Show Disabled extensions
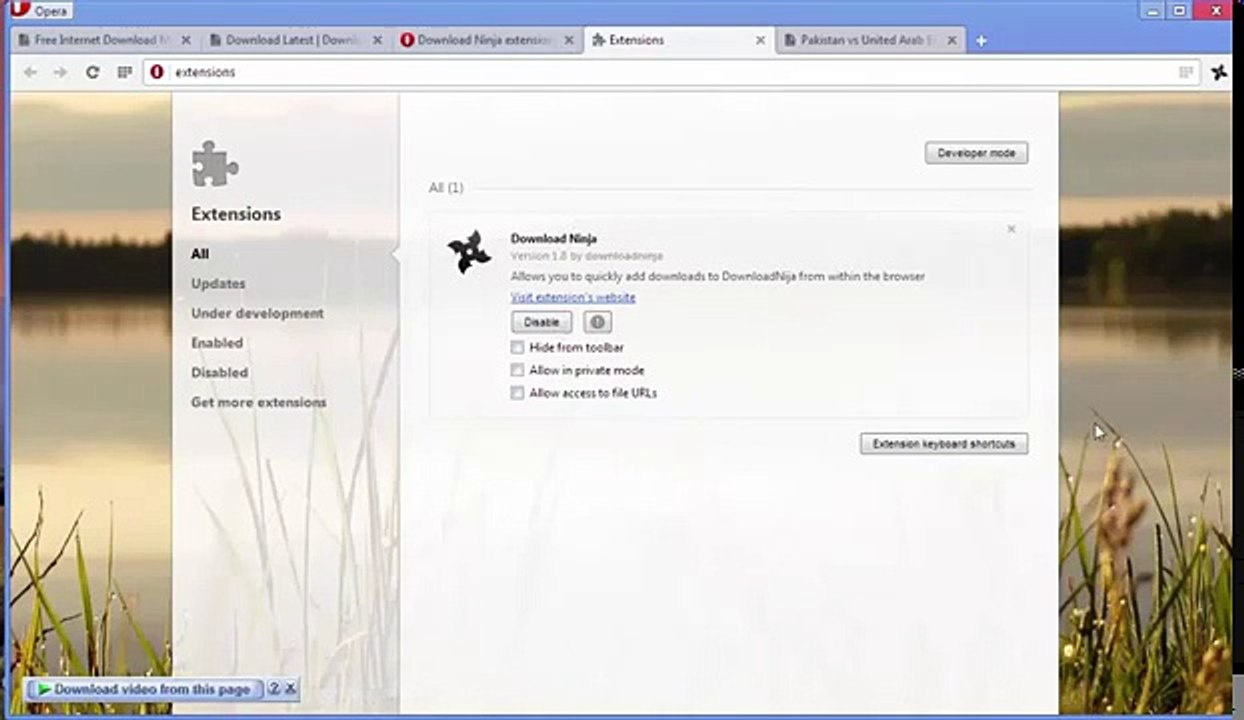 coord(219,372)
